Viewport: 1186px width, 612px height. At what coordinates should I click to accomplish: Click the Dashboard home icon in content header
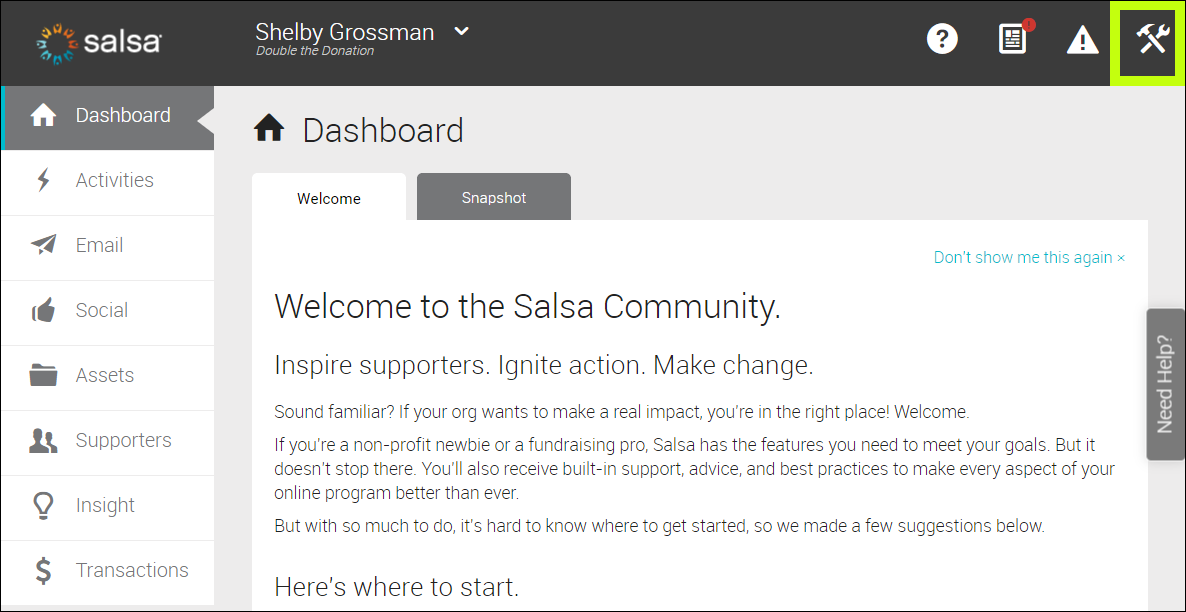[268, 128]
